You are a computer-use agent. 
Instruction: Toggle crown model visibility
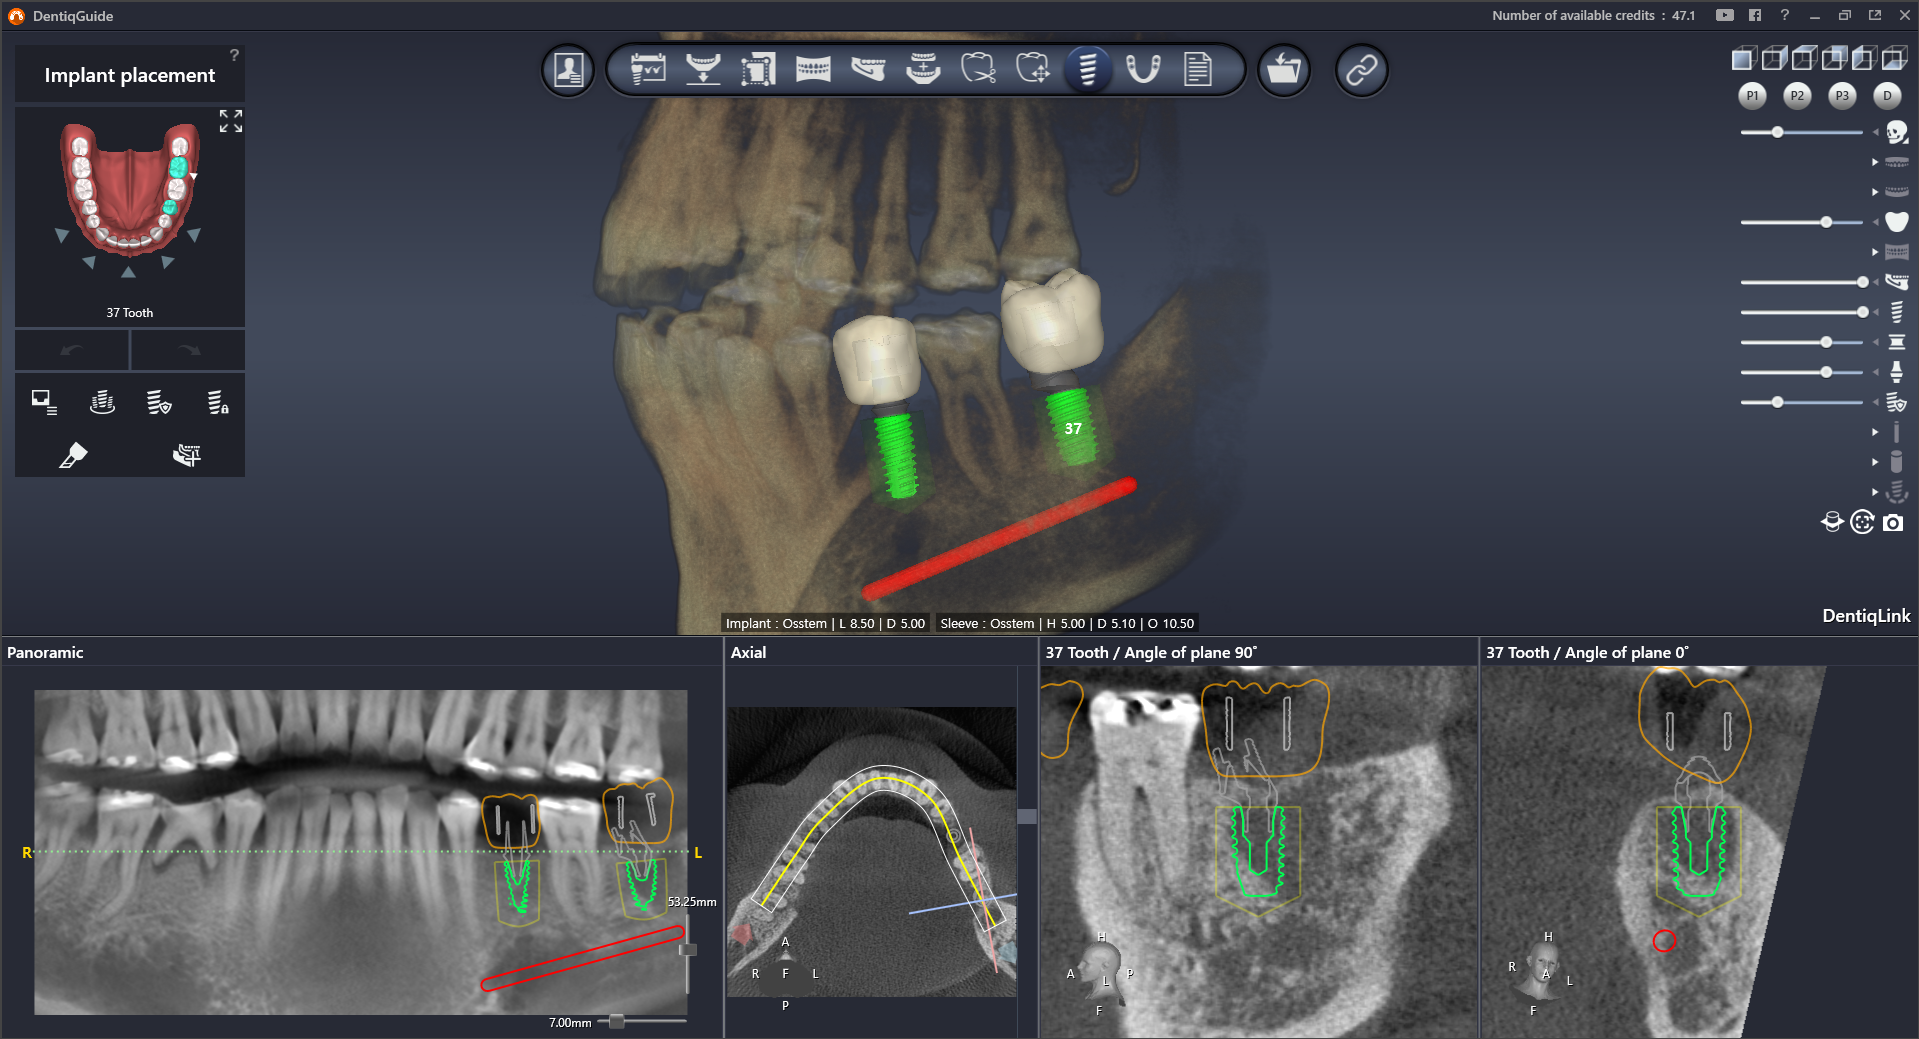pyautogui.click(x=1896, y=222)
